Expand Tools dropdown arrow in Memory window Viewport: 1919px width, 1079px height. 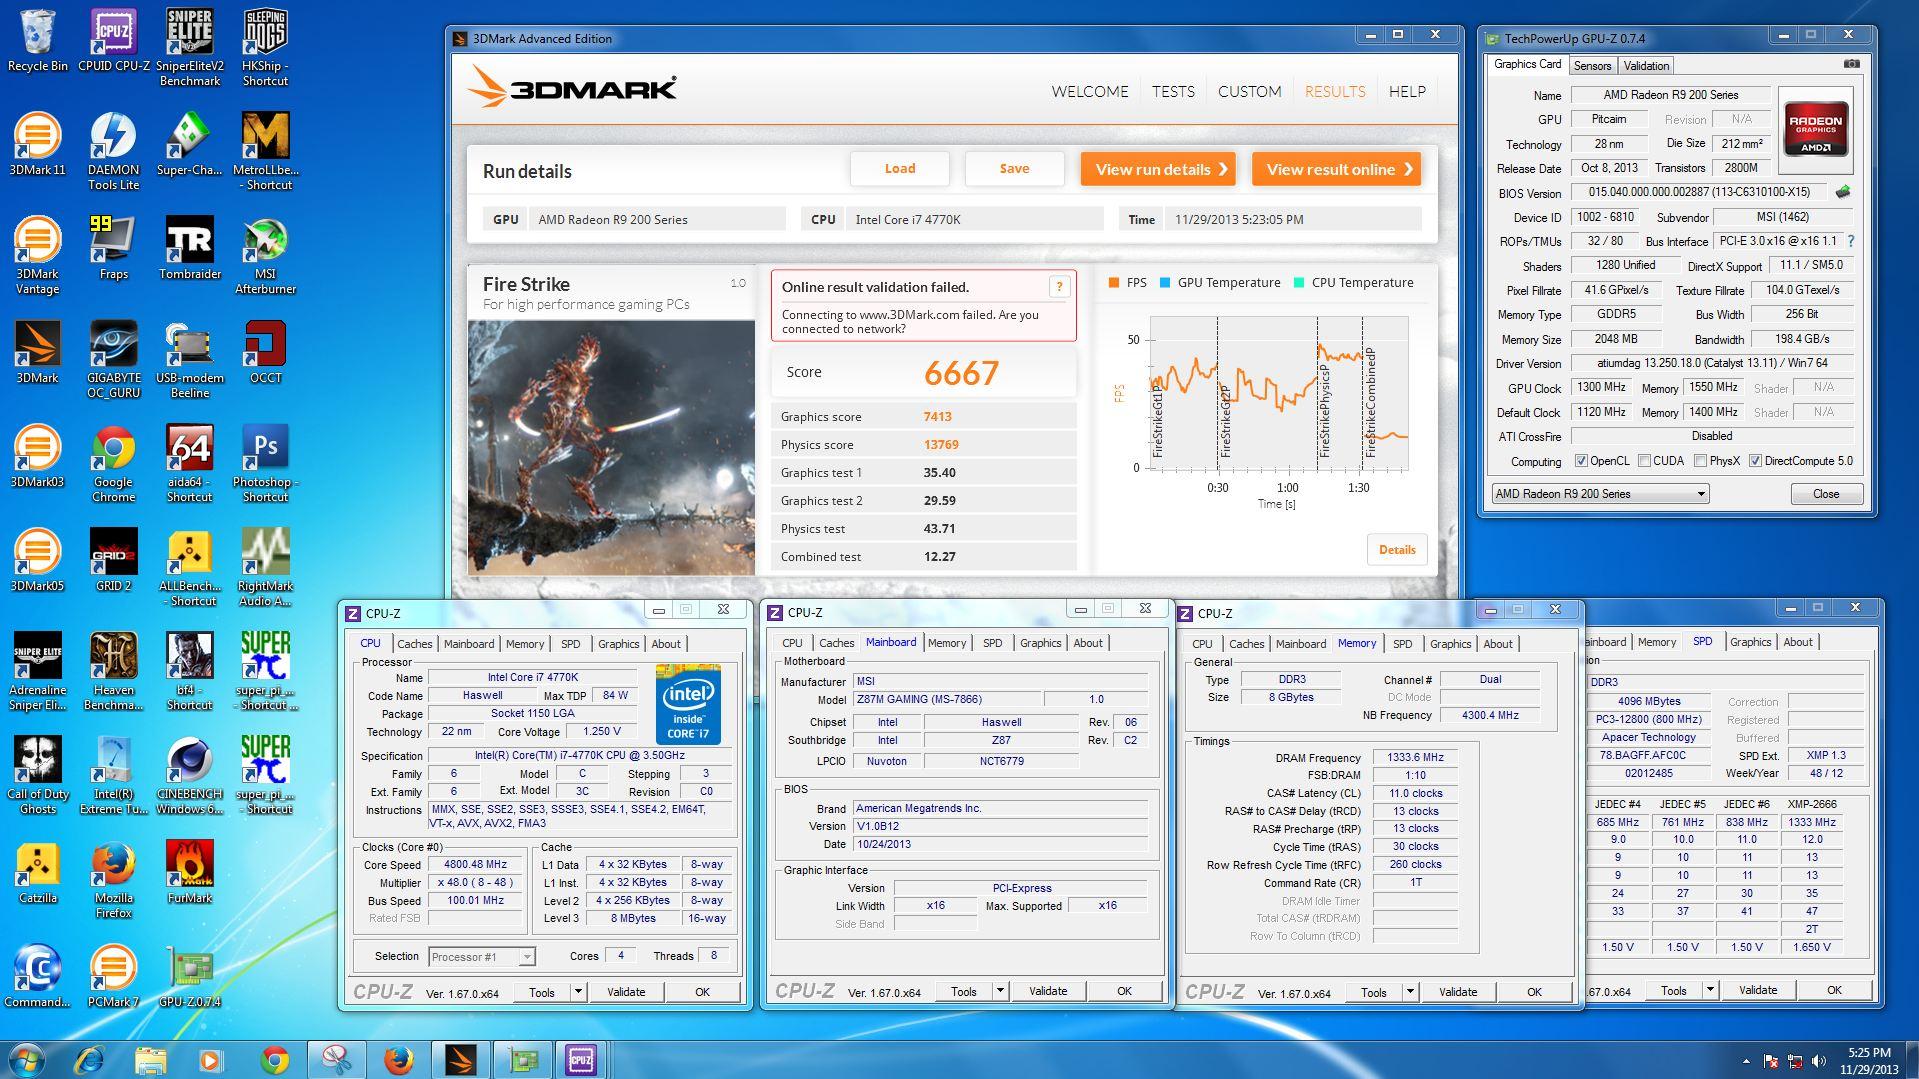click(x=1410, y=992)
